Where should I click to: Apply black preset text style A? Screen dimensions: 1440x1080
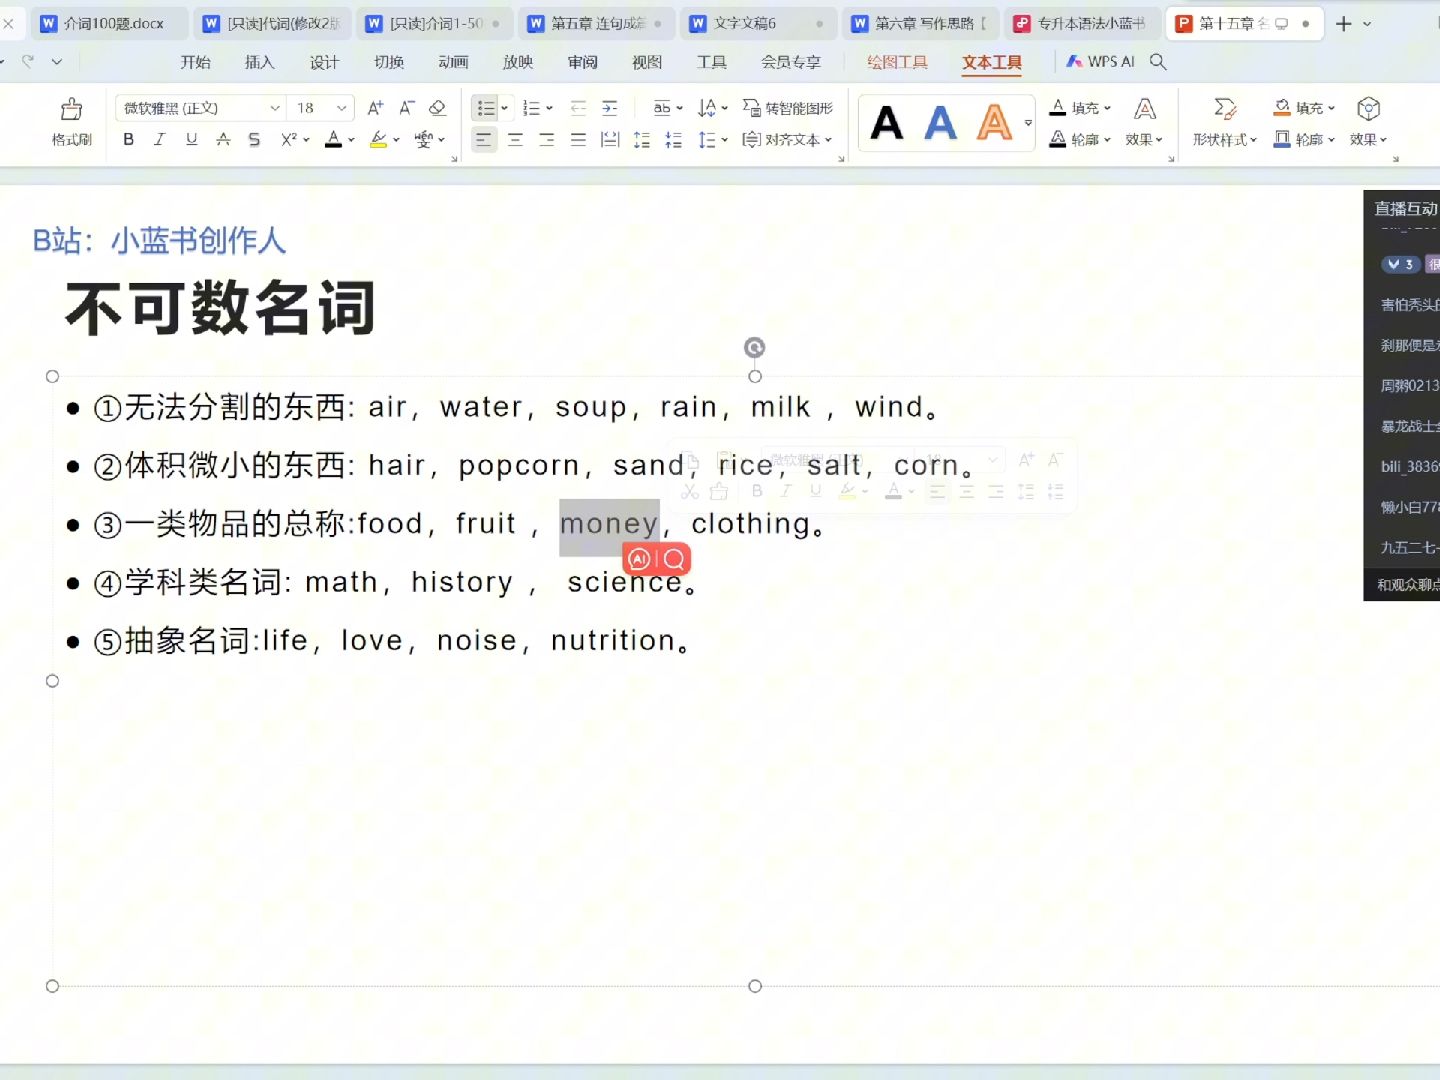(x=887, y=124)
